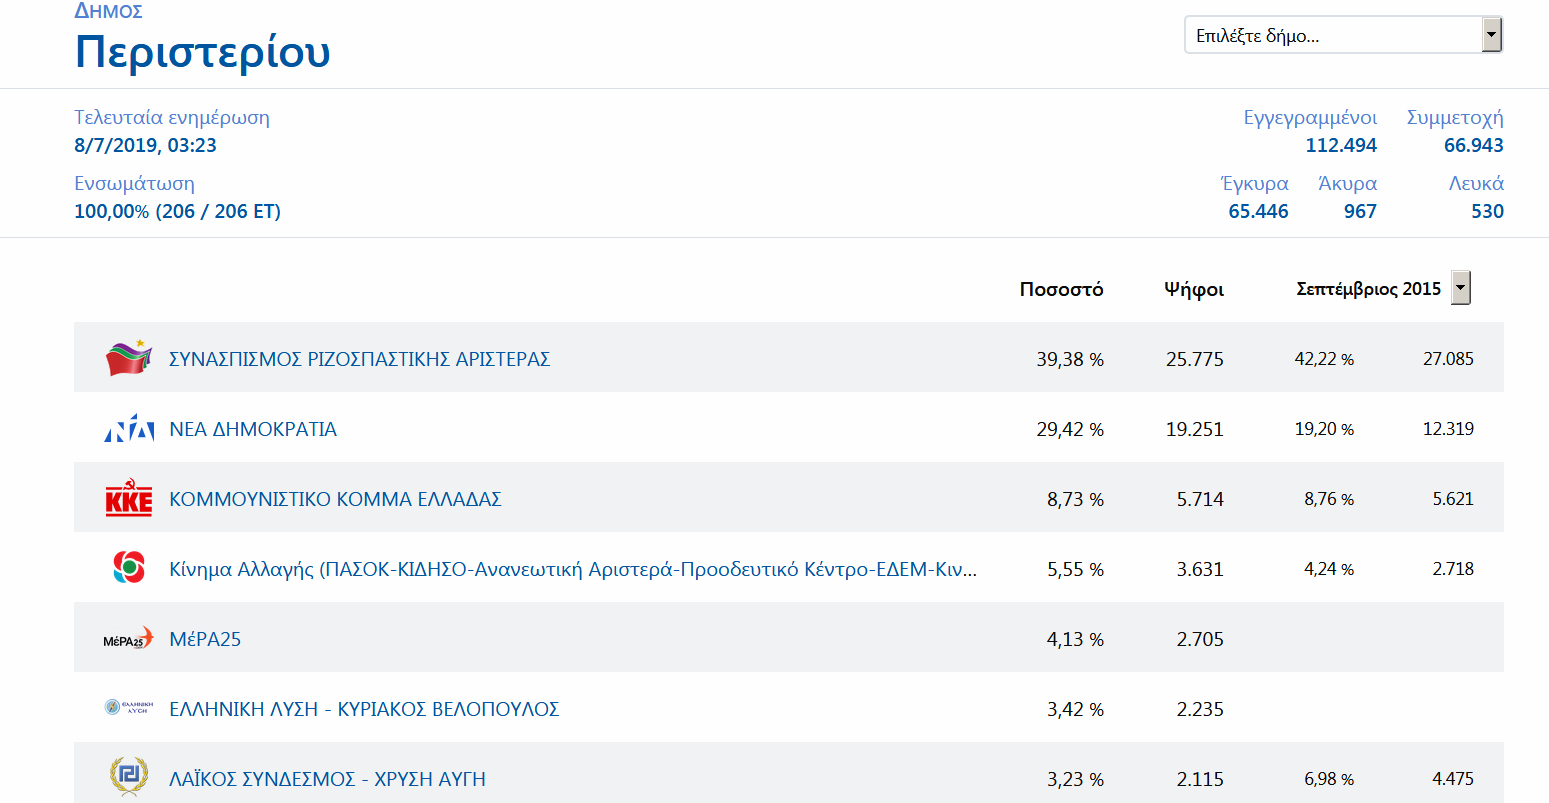Click SYRIZA's 2015 percentage 42,22 %

pos(1324,359)
